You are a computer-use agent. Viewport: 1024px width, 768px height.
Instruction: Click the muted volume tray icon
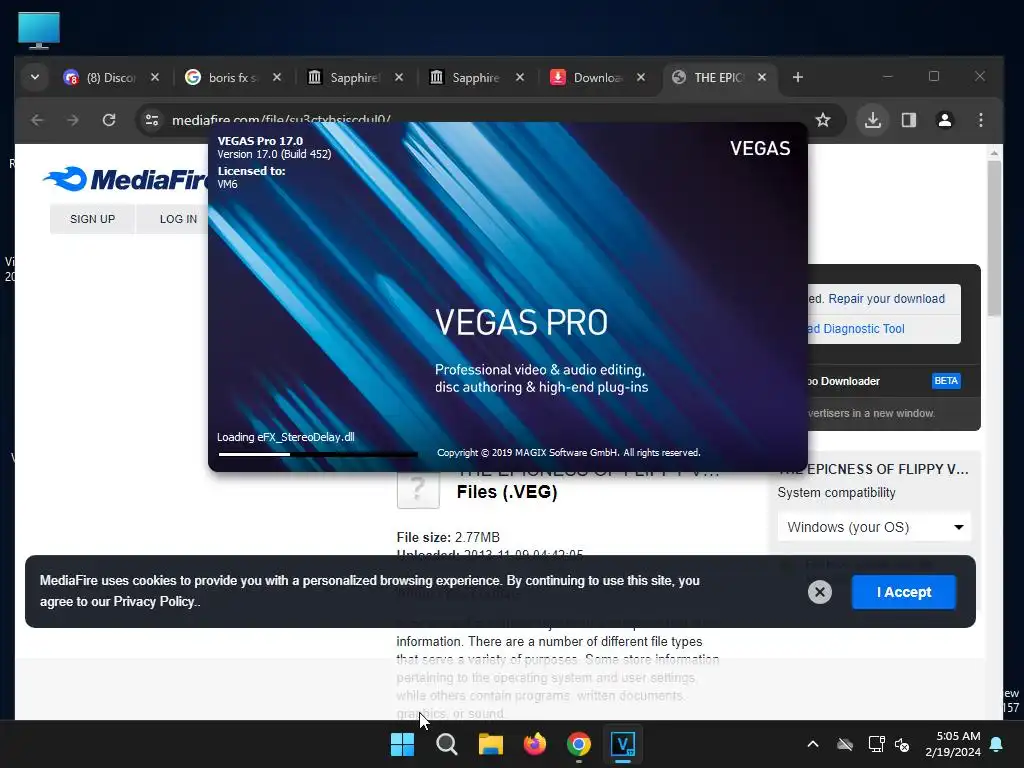pyautogui.click(x=902, y=744)
